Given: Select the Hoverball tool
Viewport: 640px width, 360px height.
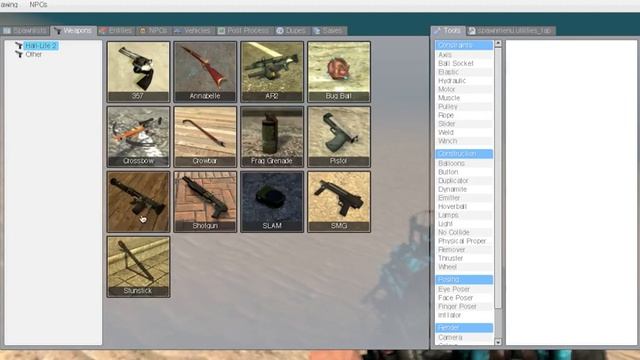Looking at the screenshot, I should tap(464, 207).
